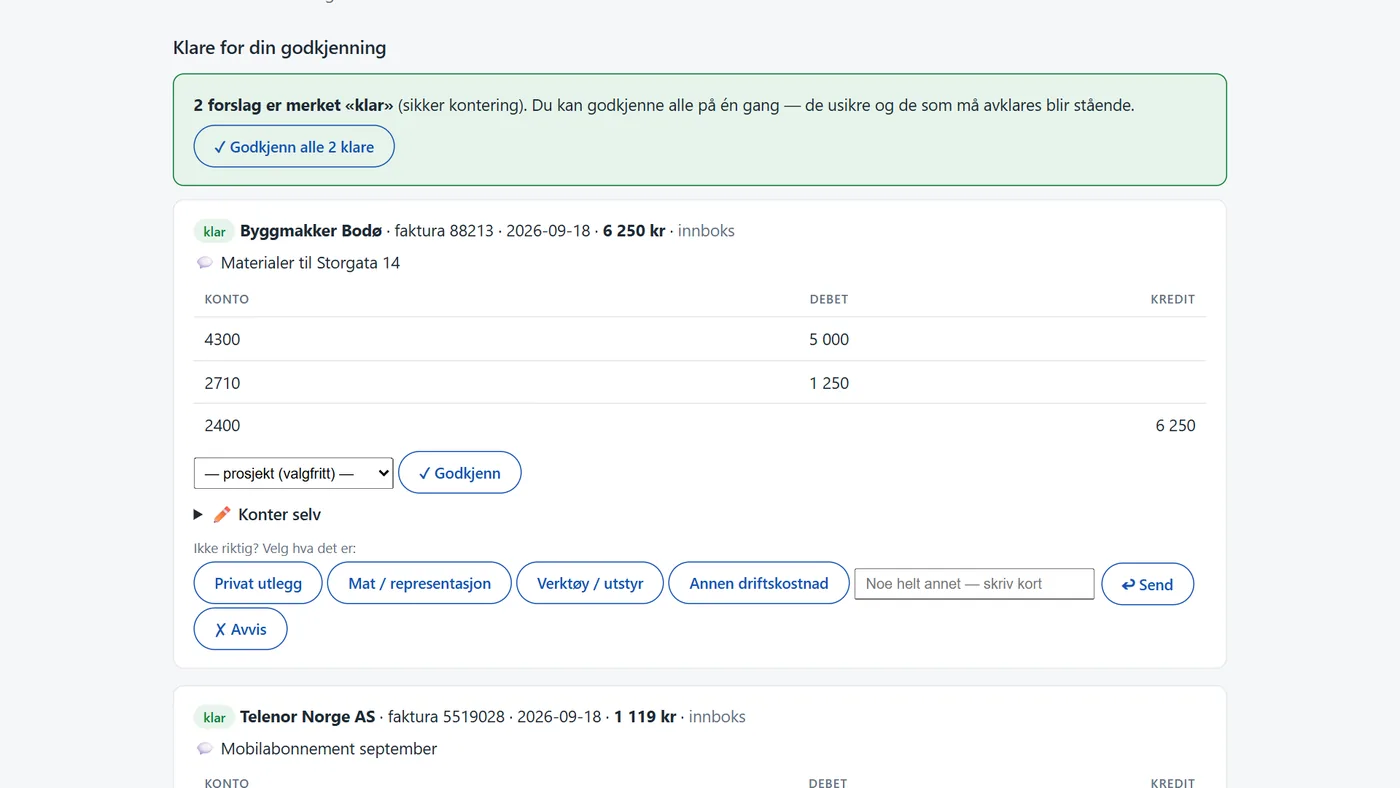Click the debit amount 1 250
The width and height of the screenshot is (1400, 788).
829,383
